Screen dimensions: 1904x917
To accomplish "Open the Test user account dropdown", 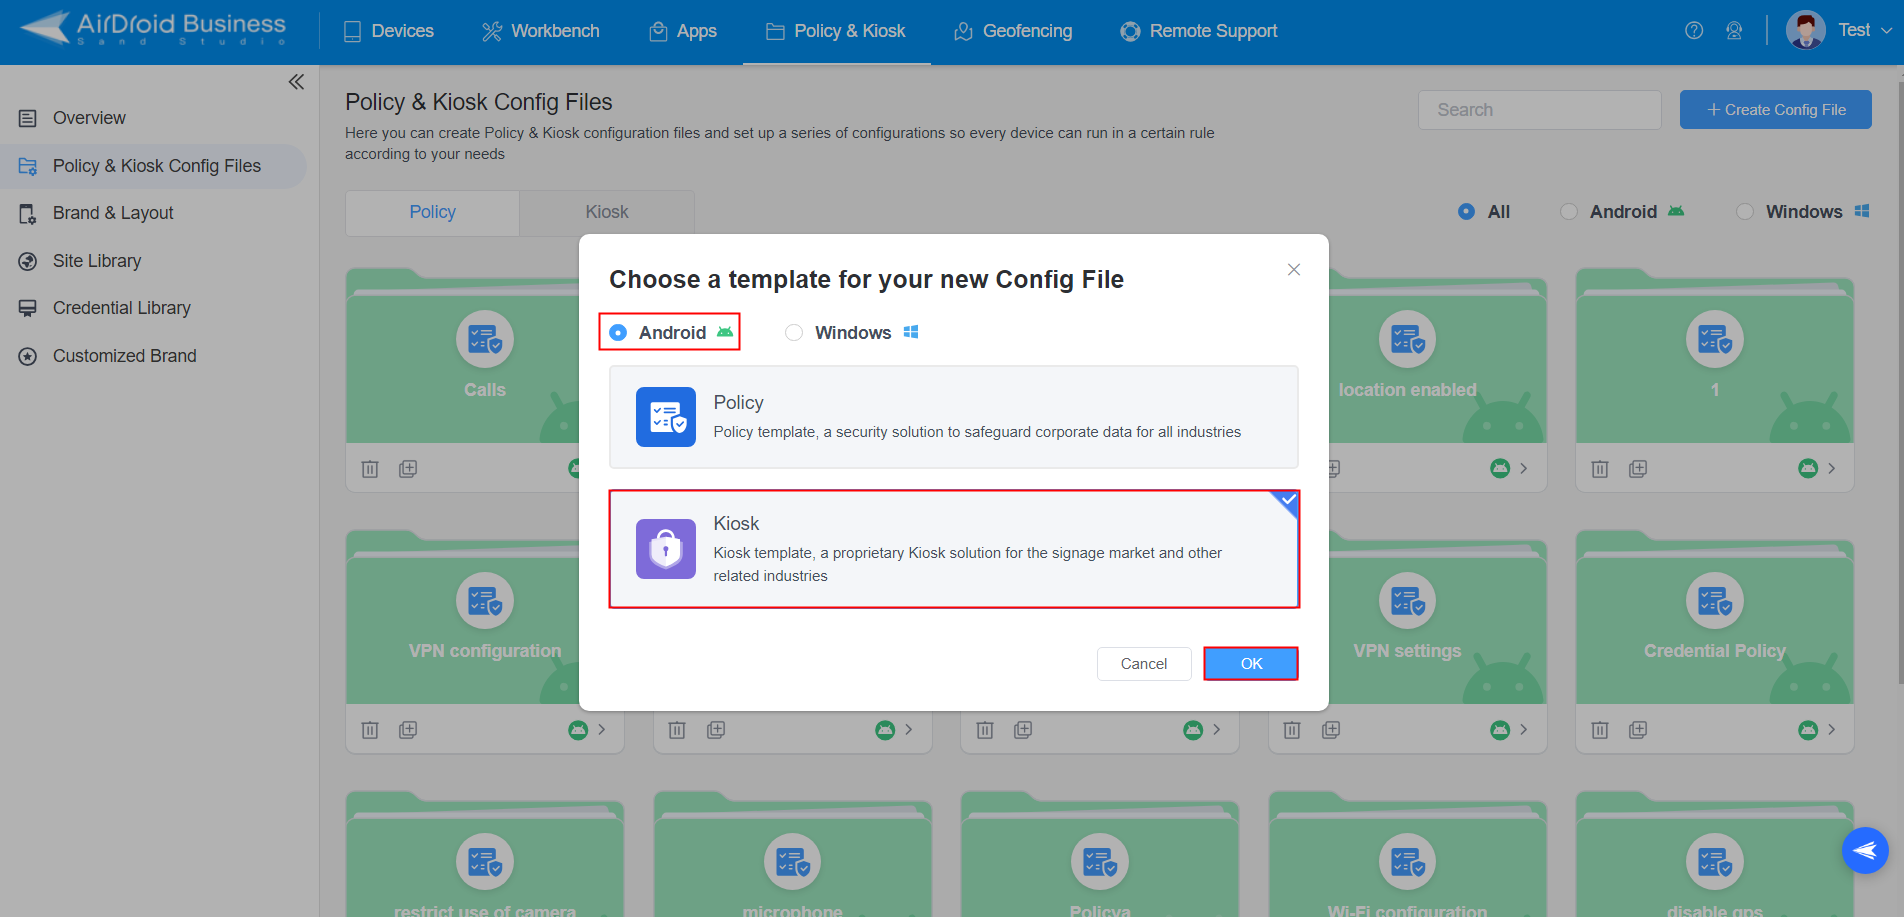I will 1840,31.
